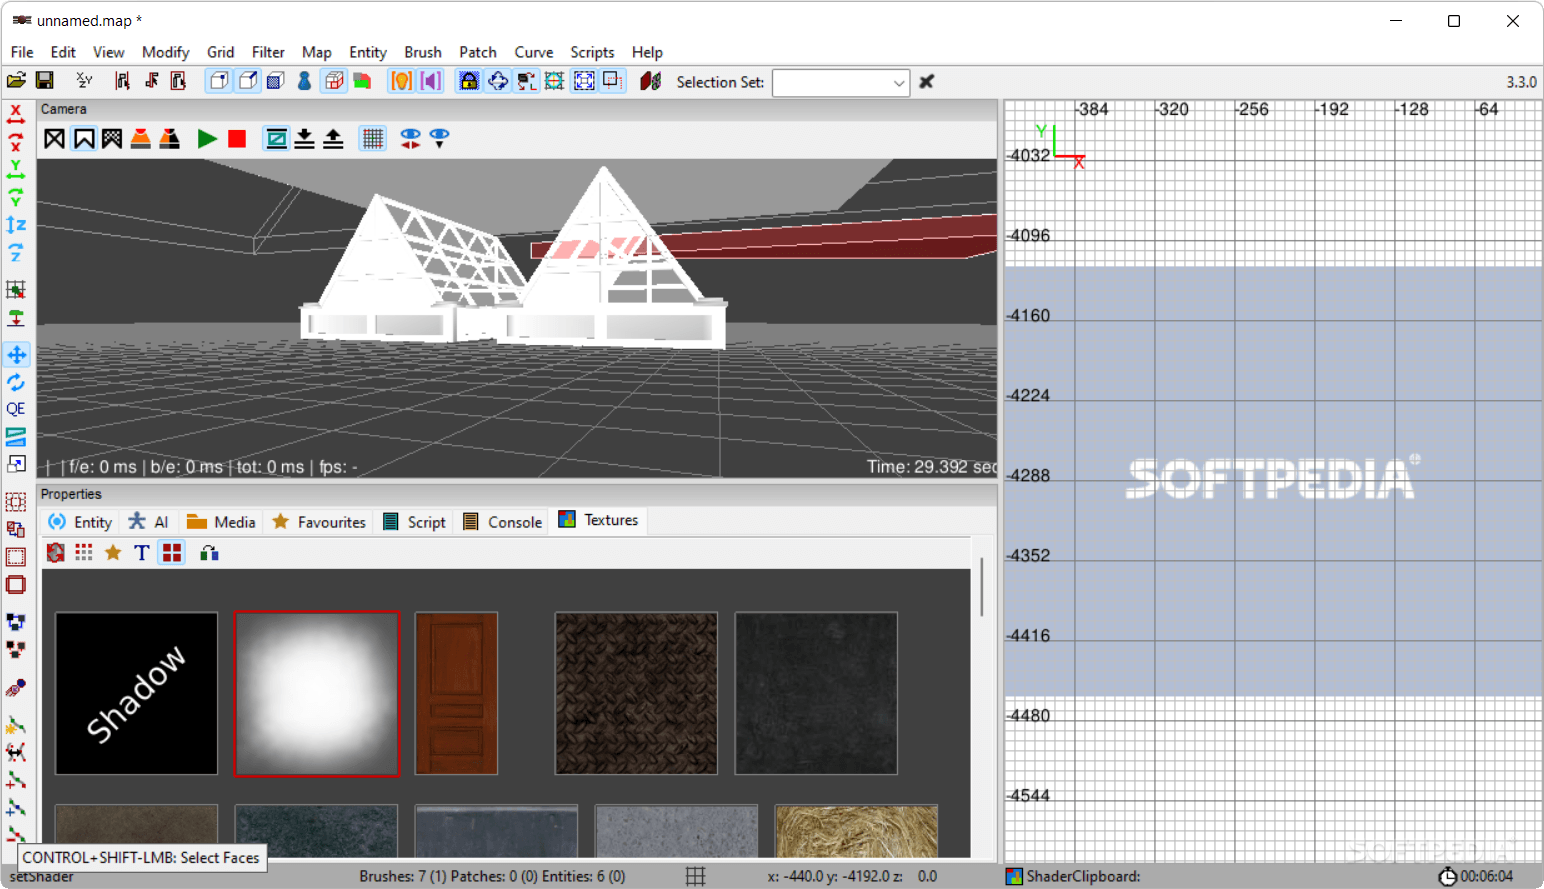Screen dimensions: 1544x889
Task: Click the texture browser vertical scrollbar
Action: [981, 587]
